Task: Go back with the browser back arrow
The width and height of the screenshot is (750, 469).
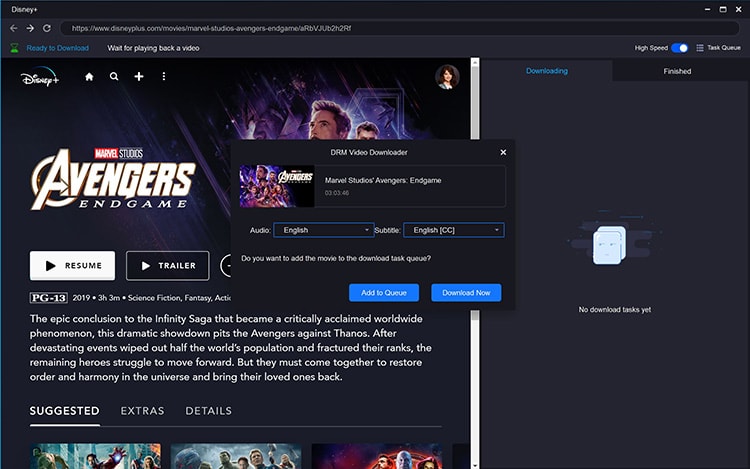Action: point(13,28)
